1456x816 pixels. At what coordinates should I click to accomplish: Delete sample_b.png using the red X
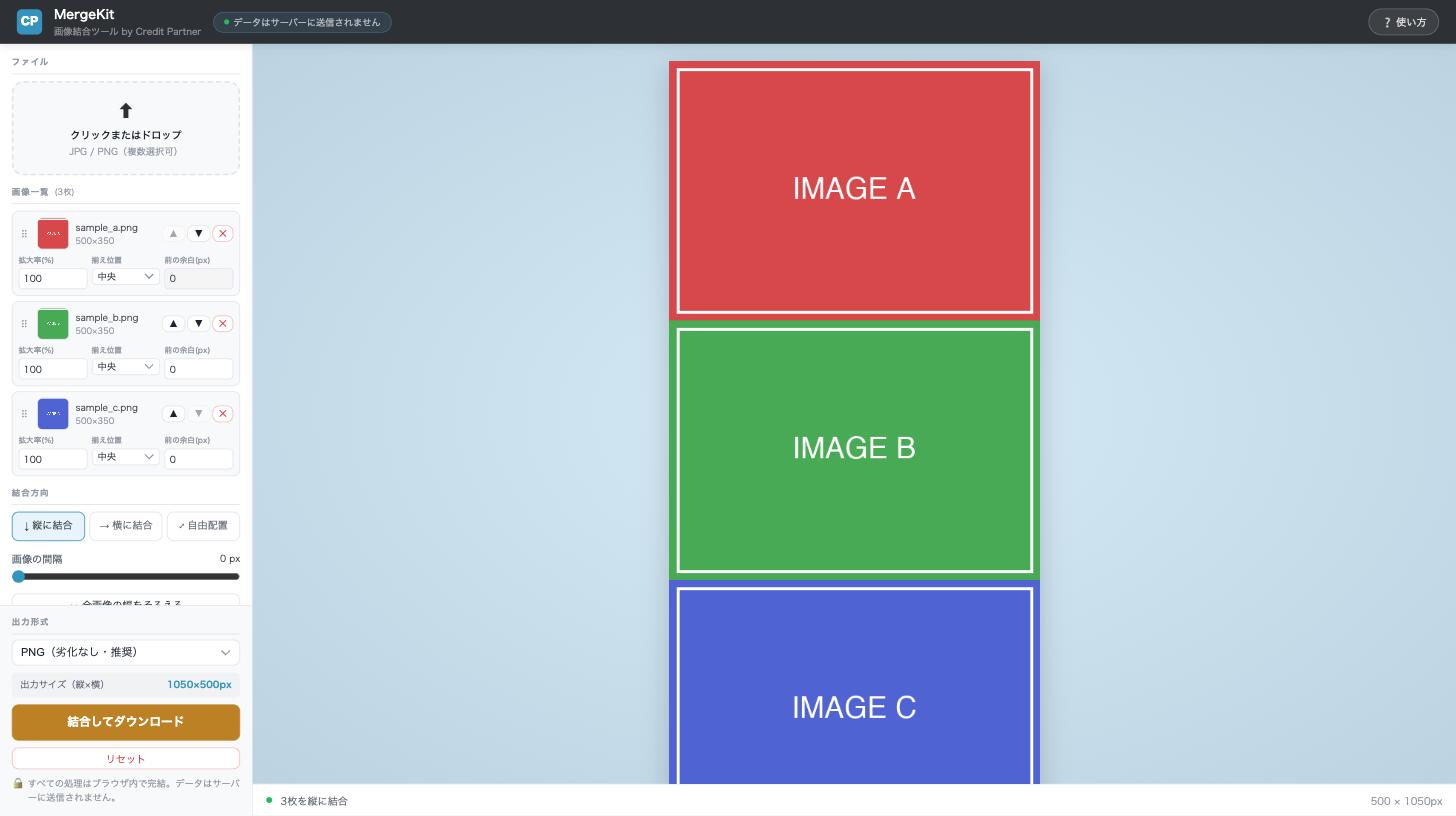(223, 324)
